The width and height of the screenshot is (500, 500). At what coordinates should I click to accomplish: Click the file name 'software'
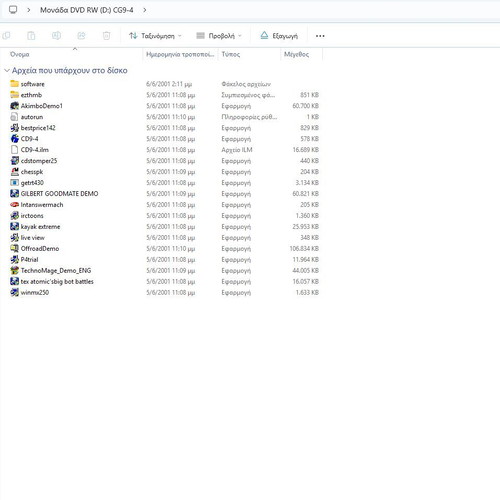pyautogui.click(x=32, y=84)
